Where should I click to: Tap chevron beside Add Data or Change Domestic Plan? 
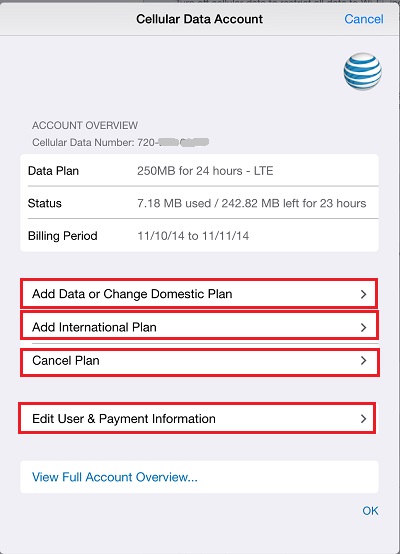coord(363,294)
